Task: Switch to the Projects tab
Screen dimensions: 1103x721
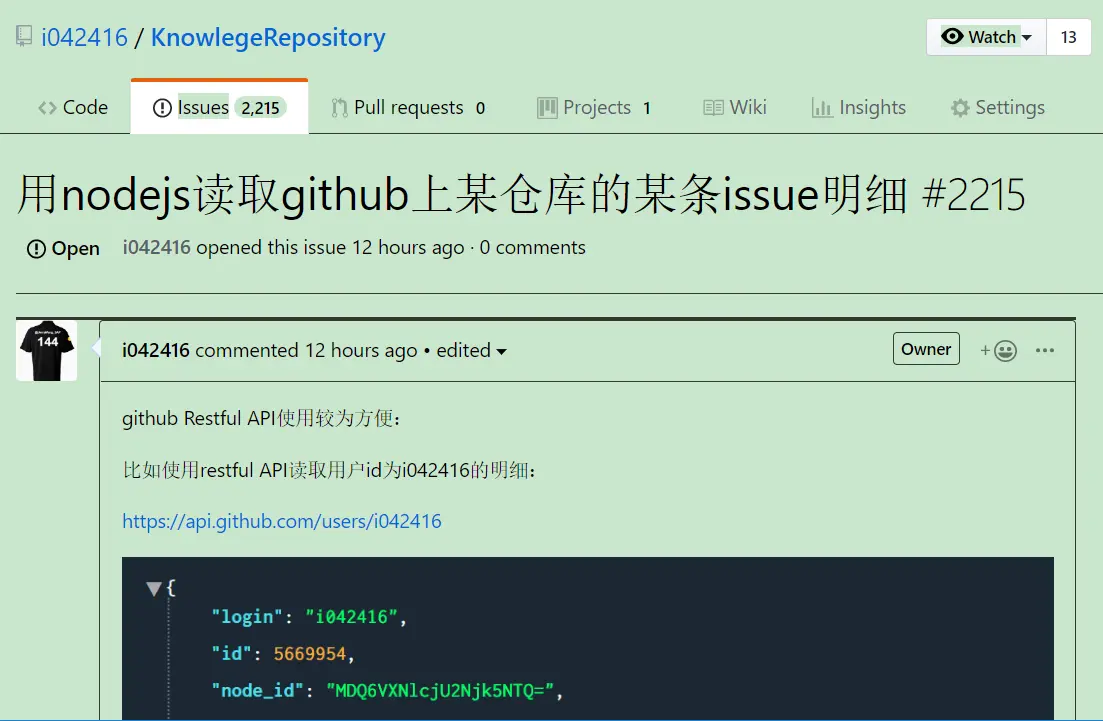Action: (x=595, y=108)
